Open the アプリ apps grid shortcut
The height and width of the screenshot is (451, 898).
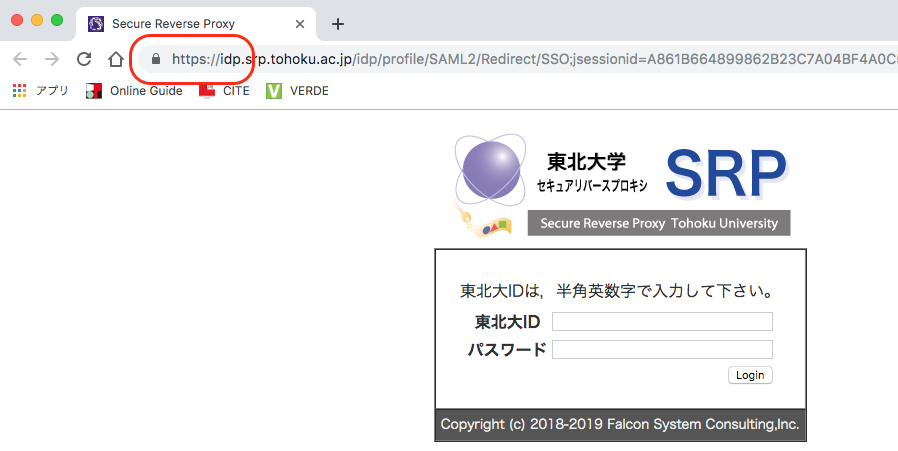pyautogui.click(x=41, y=91)
